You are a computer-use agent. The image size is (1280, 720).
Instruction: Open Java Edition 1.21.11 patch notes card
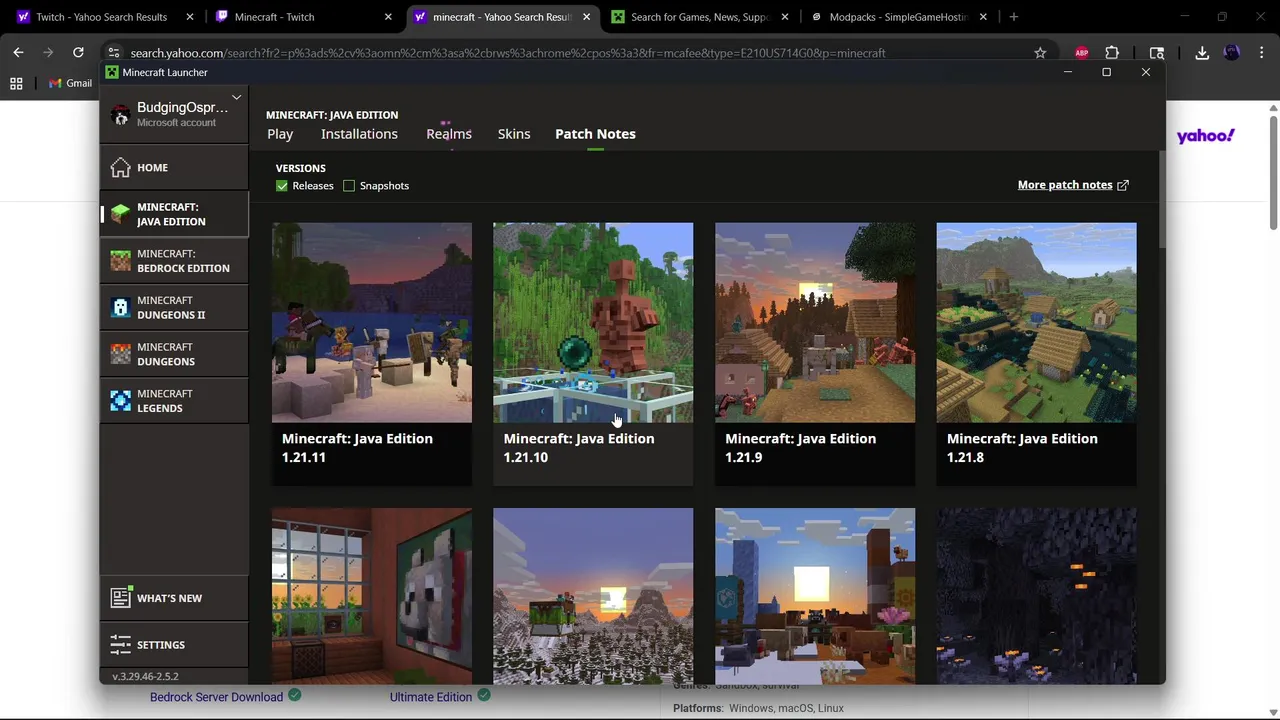point(372,354)
